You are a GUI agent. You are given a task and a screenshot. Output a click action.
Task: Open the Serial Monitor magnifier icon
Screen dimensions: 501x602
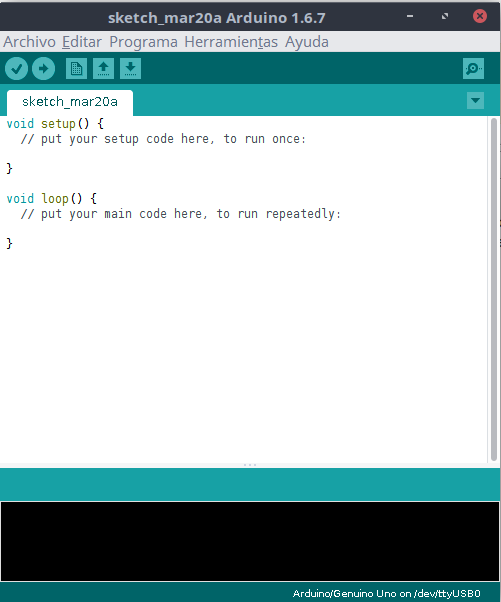[x=473, y=69]
